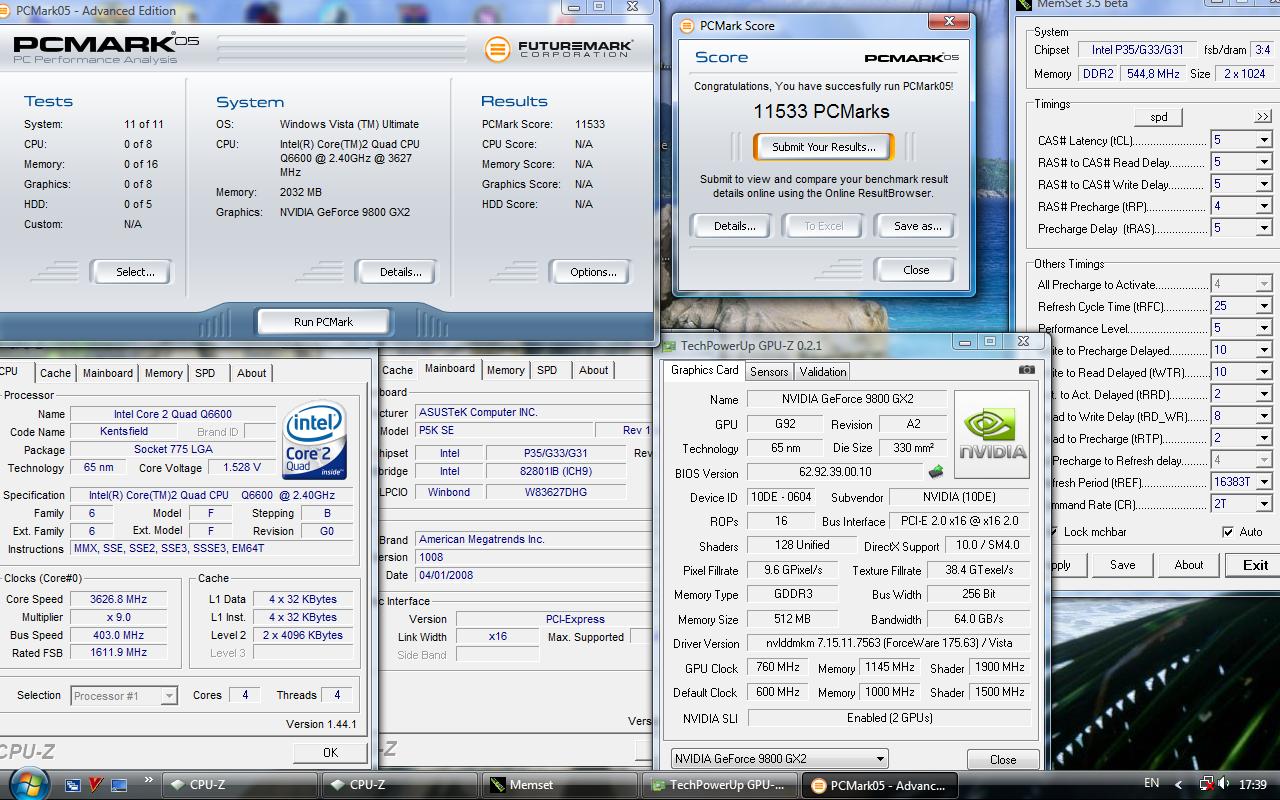
Task: Click the Core Speed 3626.8 MHz field
Action: point(119,599)
